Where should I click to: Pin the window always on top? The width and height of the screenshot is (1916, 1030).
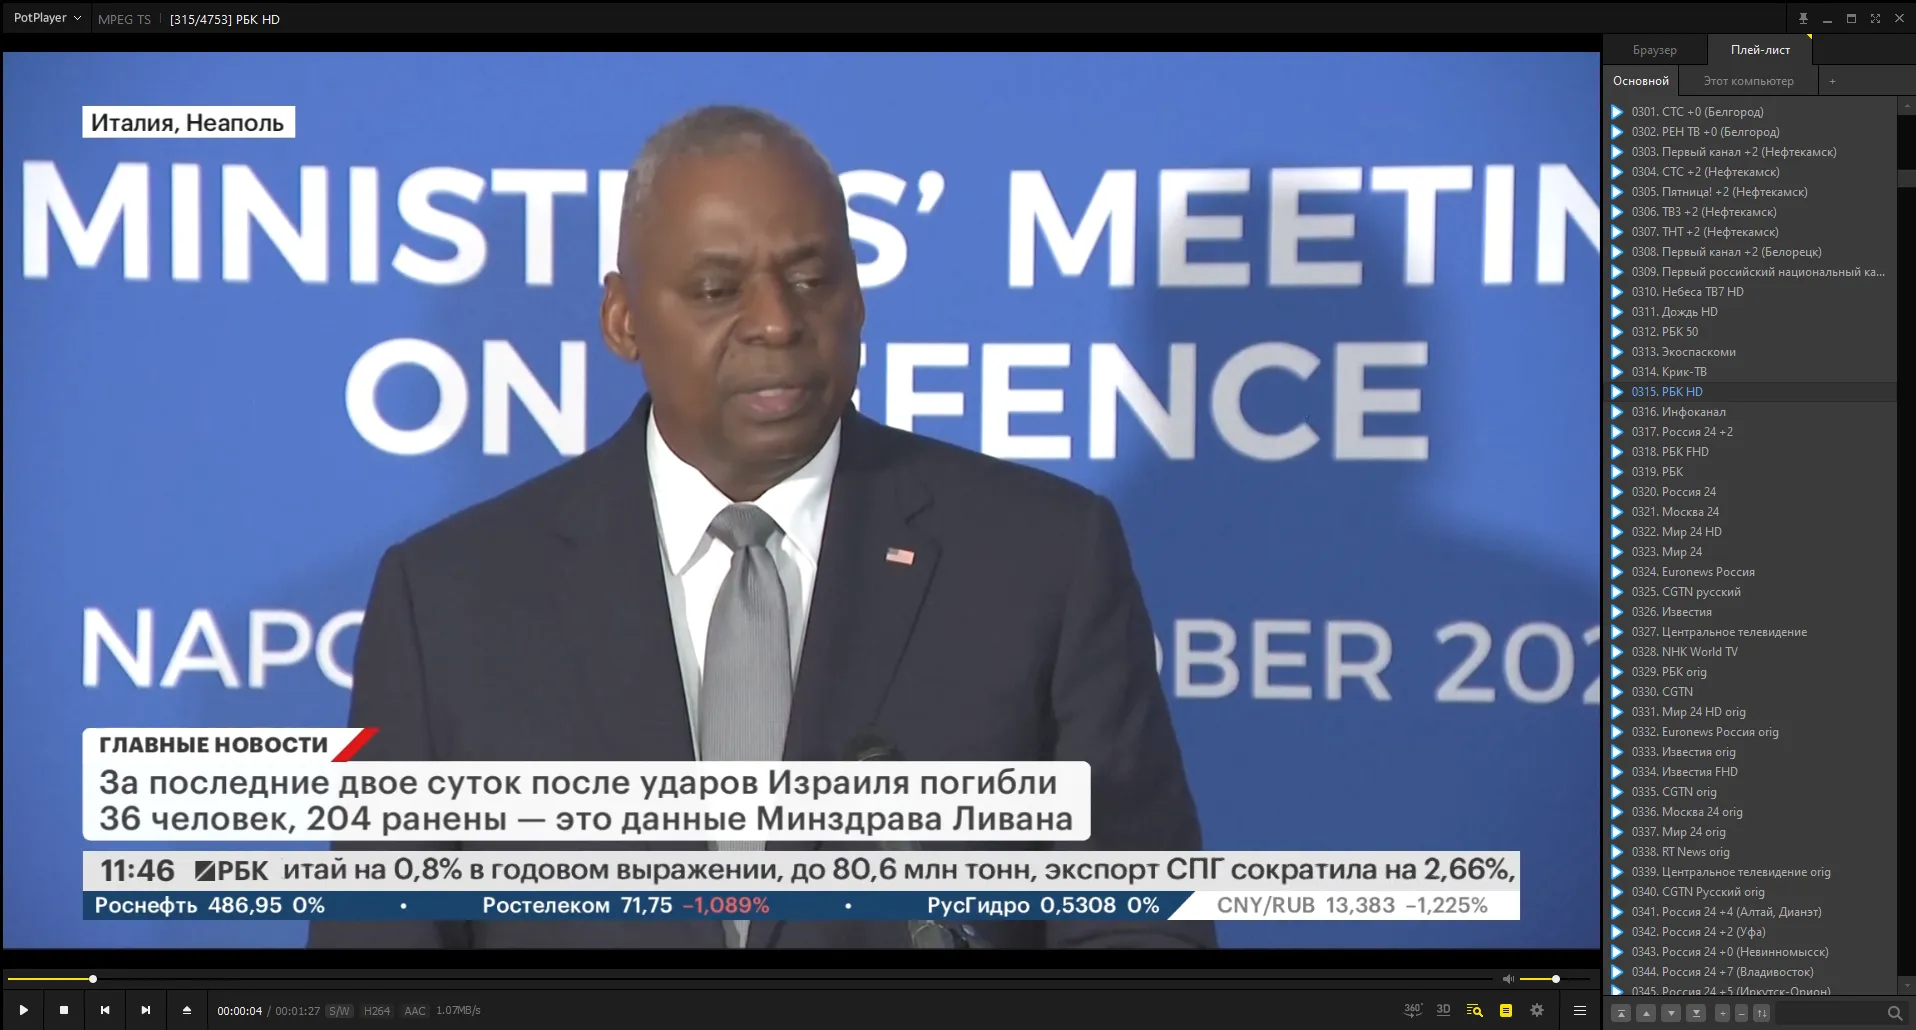point(1803,18)
